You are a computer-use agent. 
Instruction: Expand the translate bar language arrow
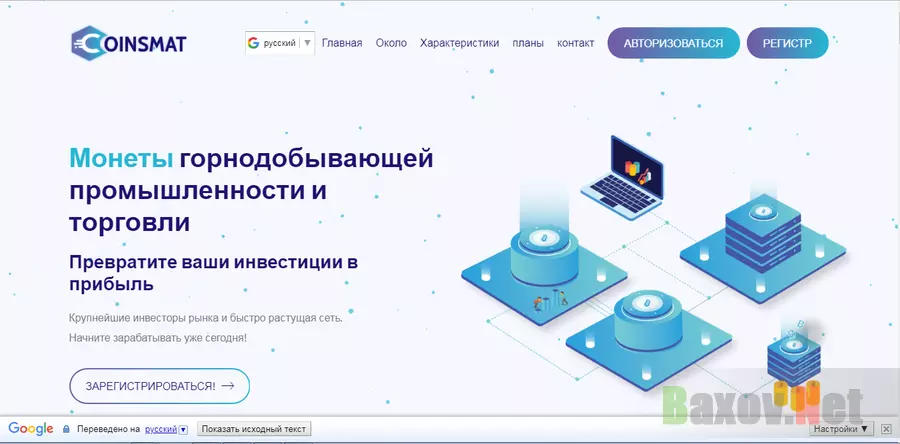click(183, 429)
